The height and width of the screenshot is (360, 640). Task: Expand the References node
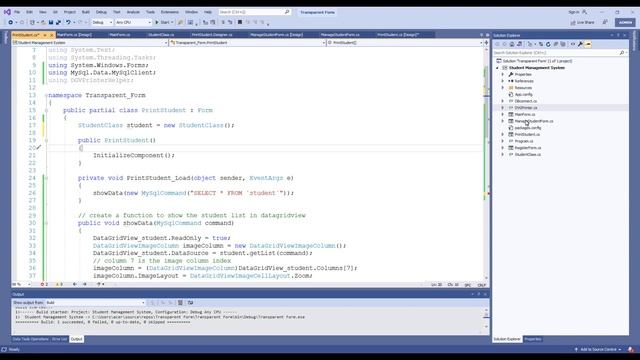[503, 81]
